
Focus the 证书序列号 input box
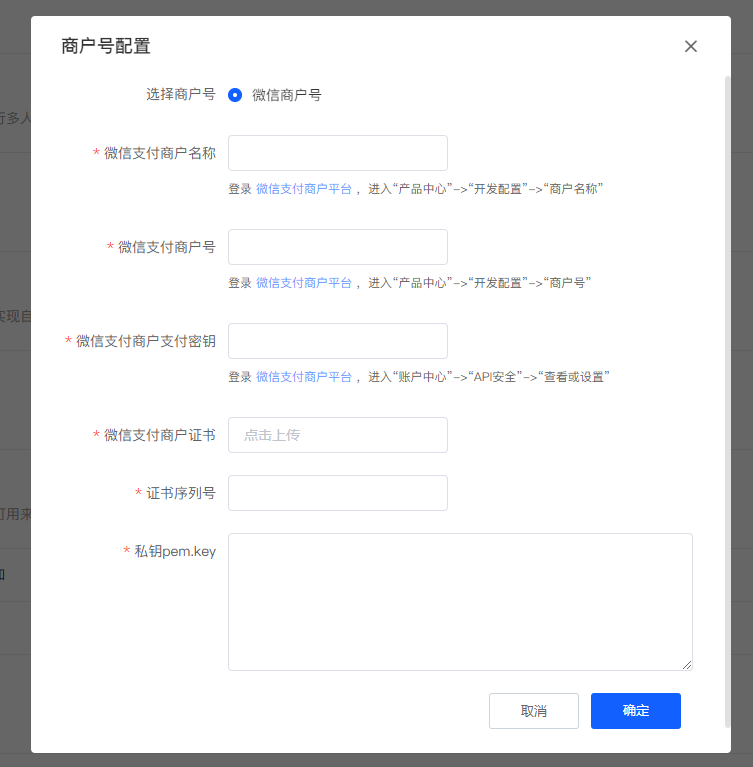[337, 493]
